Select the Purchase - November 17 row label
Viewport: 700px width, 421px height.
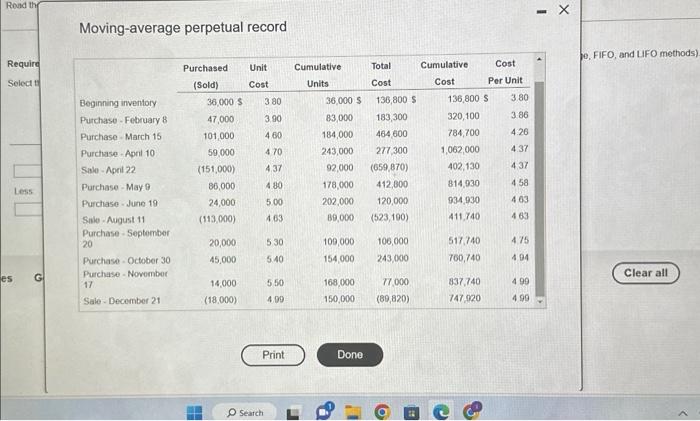point(125,279)
